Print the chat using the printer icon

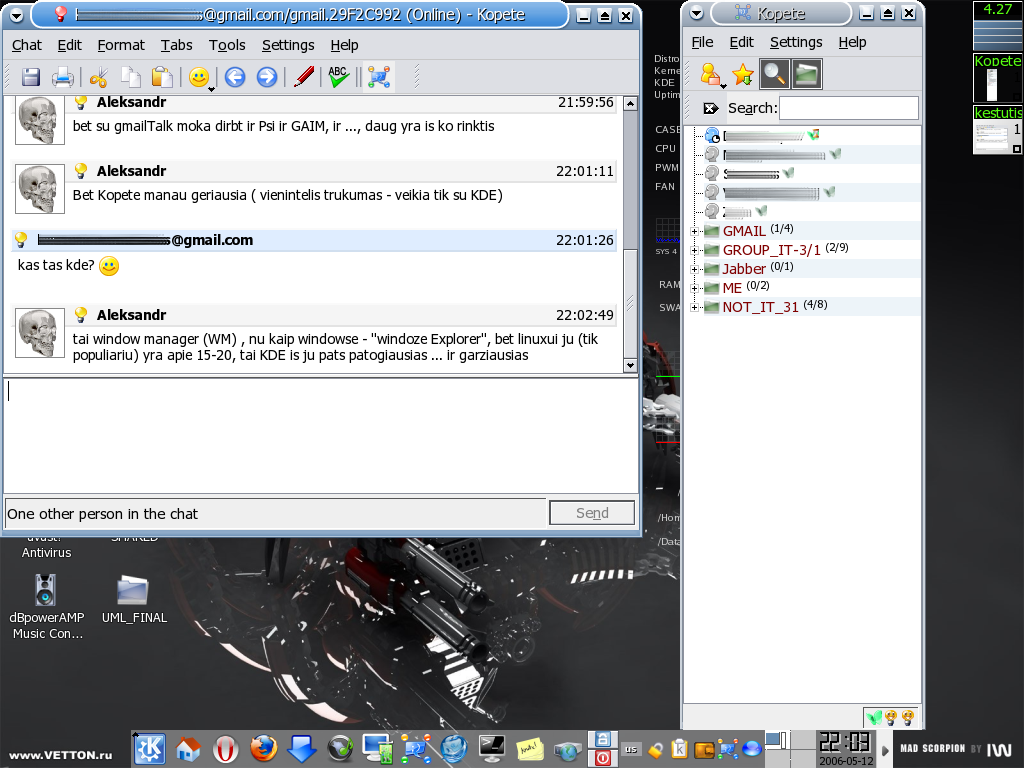[63, 77]
